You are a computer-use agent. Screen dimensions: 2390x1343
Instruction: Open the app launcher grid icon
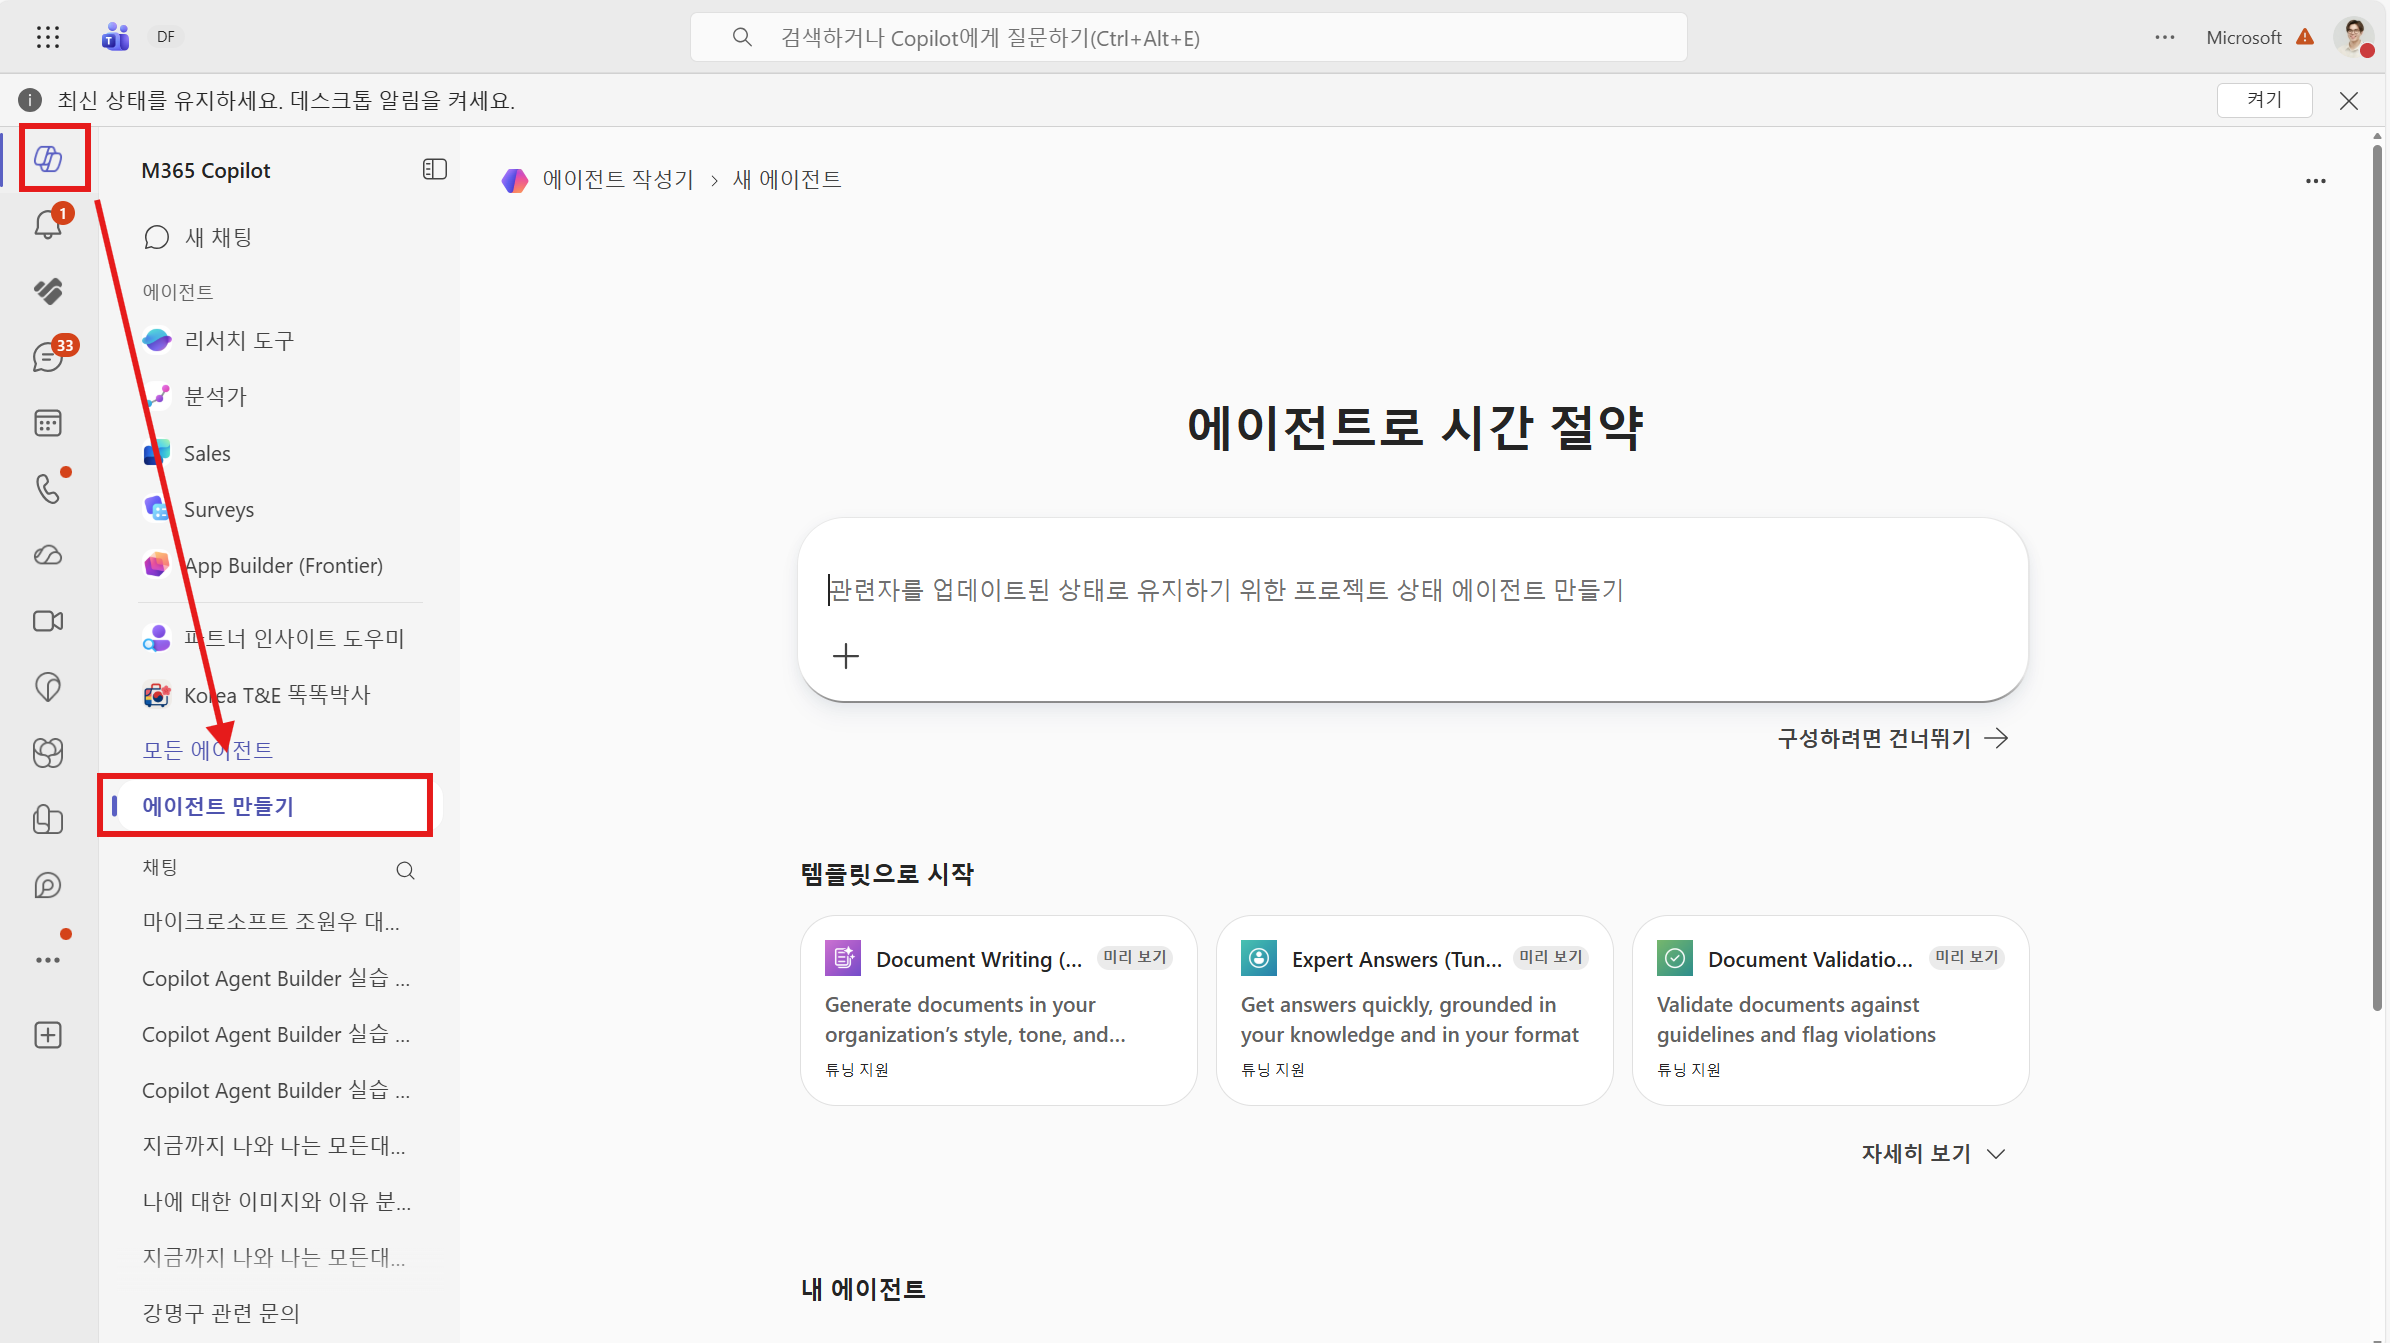[x=48, y=37]
